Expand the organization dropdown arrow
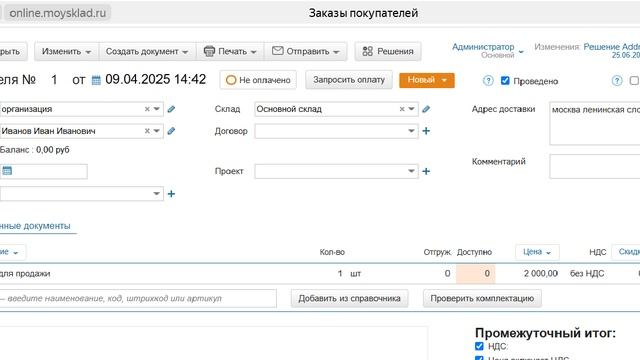The image size is (640, 360). (x=157, y=109)
